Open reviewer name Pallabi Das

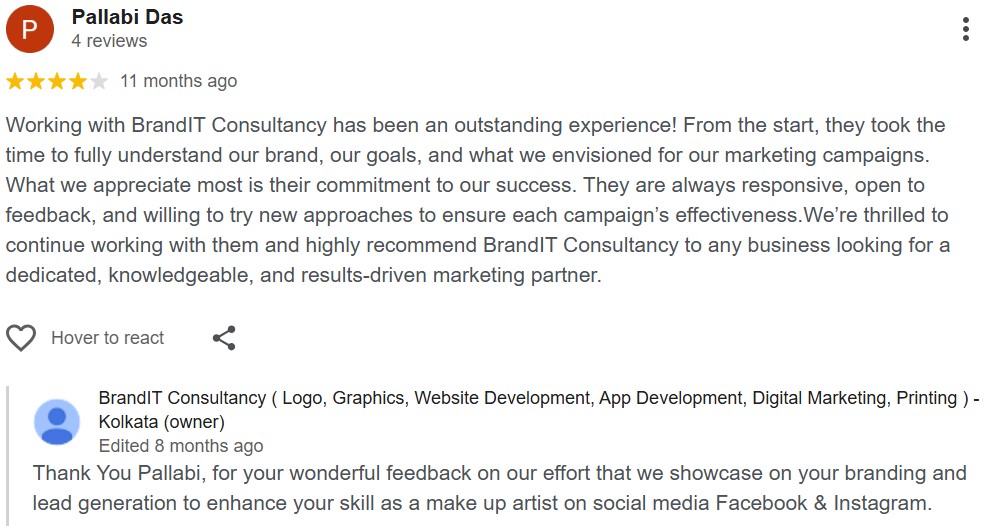(127, 17)
